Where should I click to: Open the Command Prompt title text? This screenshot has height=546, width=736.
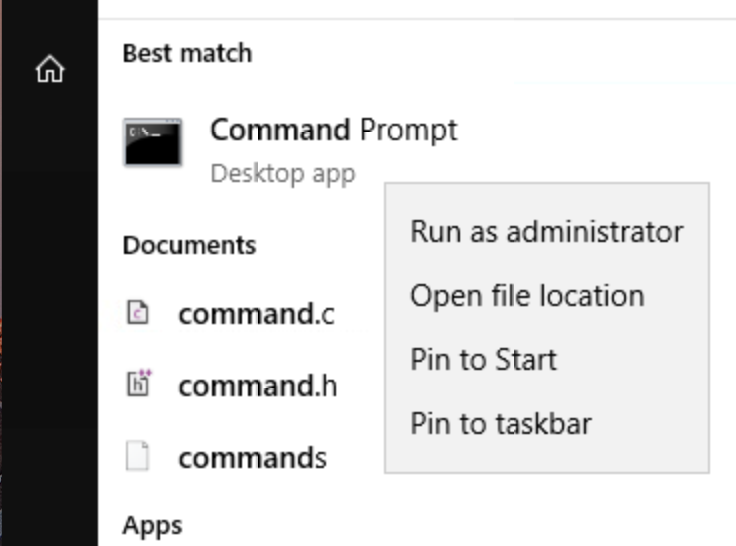pyautogui.click(x=333, y=130)
